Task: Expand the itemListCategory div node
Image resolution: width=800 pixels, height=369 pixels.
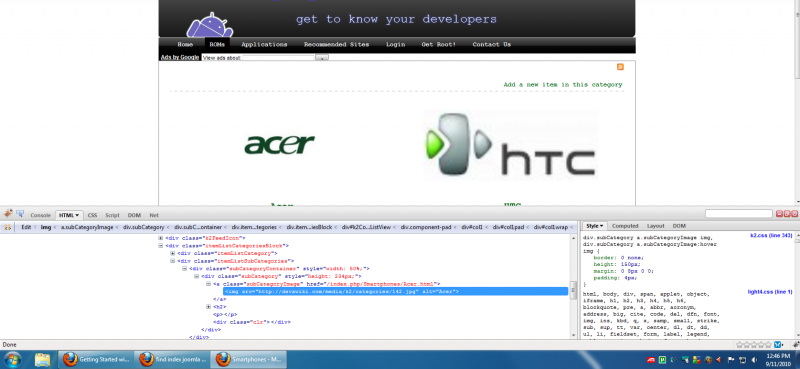Action: pos(172,253)
